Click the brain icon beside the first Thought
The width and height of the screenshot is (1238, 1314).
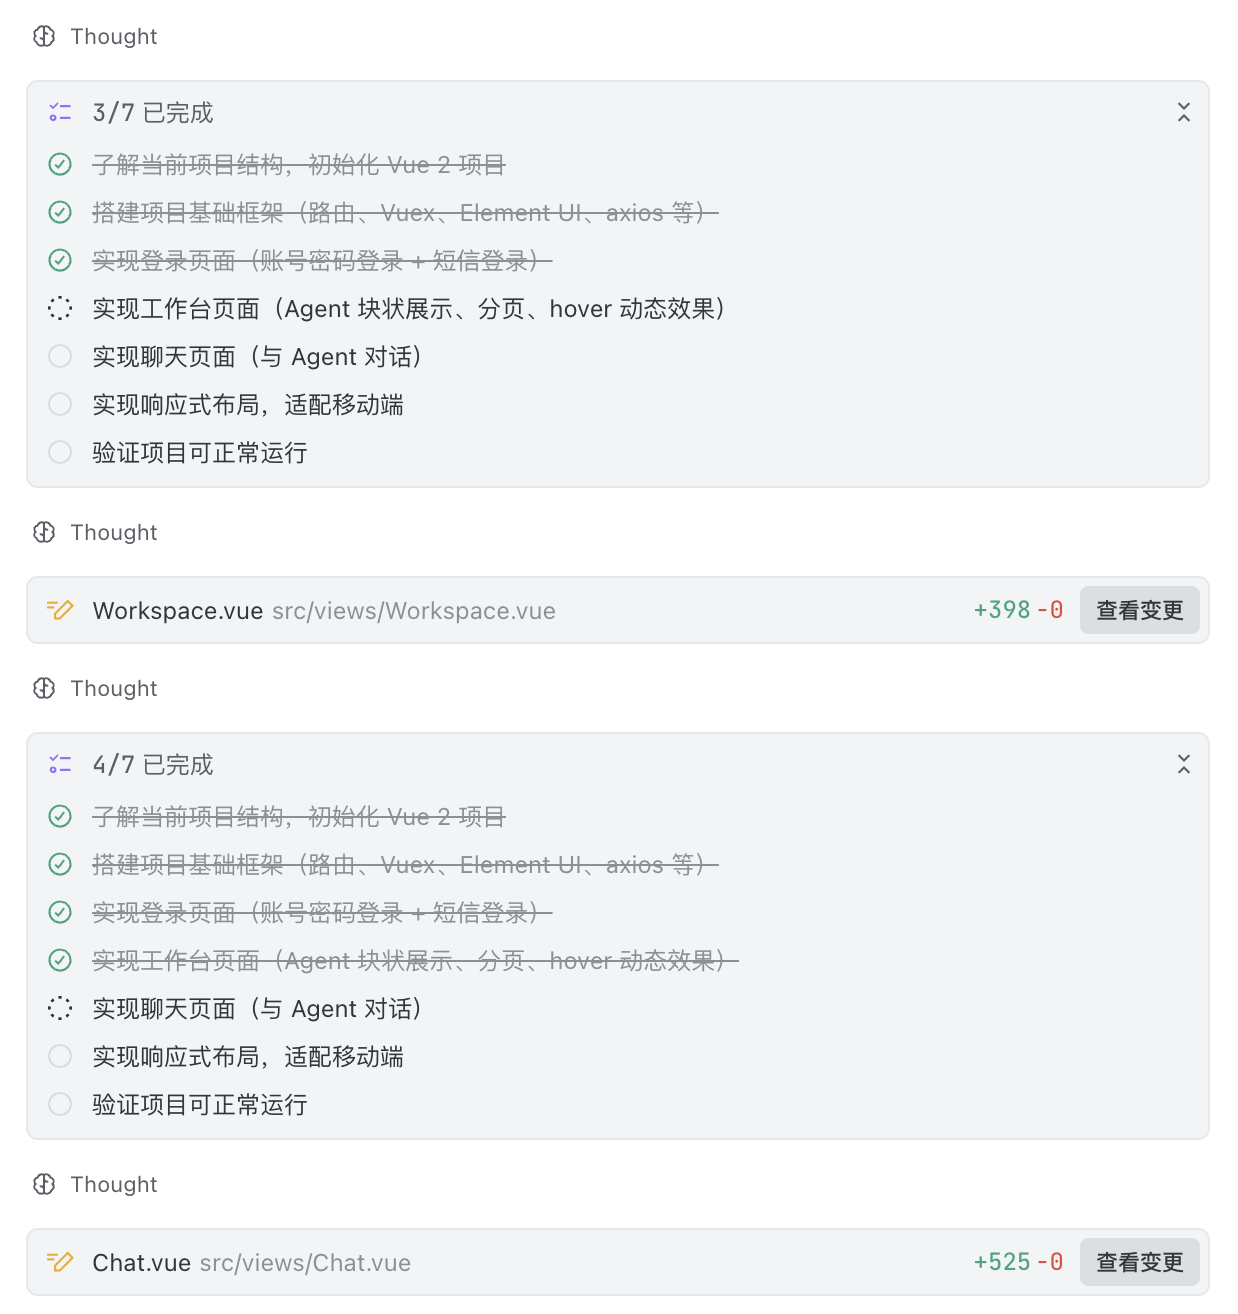coord(44,37)
